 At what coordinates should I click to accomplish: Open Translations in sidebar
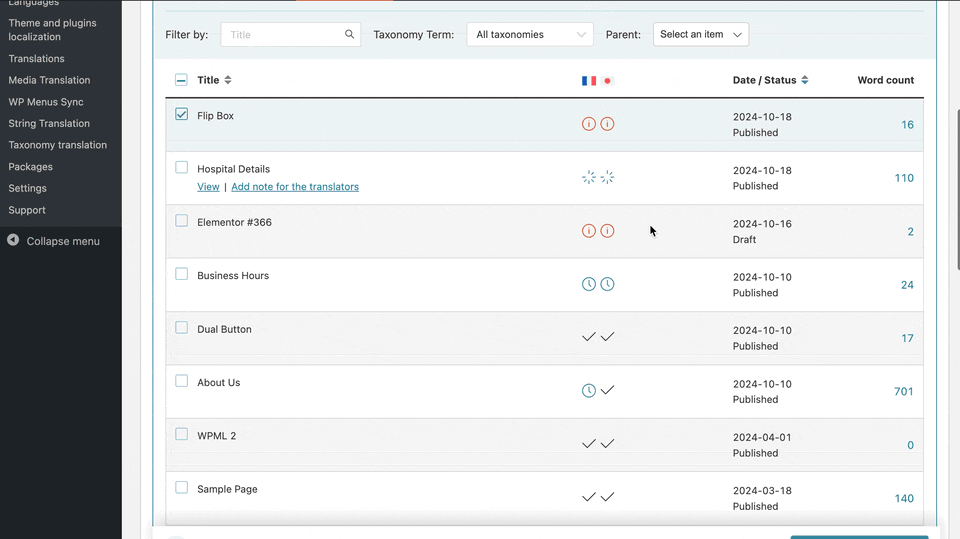[x=36, y=58]
